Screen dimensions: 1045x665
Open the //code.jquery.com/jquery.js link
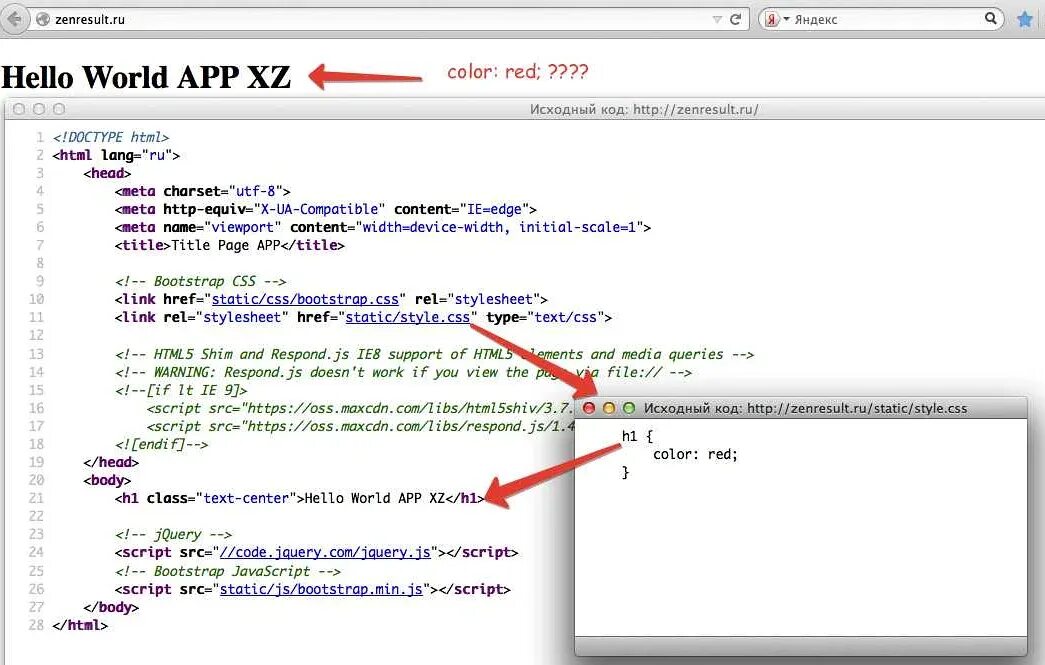pos(325,552)
